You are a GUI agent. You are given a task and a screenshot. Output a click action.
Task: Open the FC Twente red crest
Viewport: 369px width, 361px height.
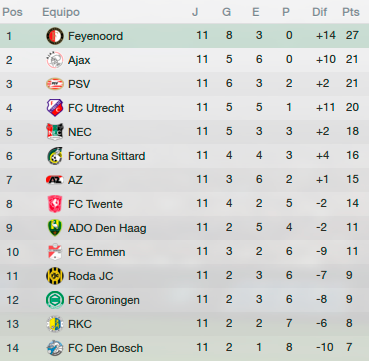(x=55, y=204)
